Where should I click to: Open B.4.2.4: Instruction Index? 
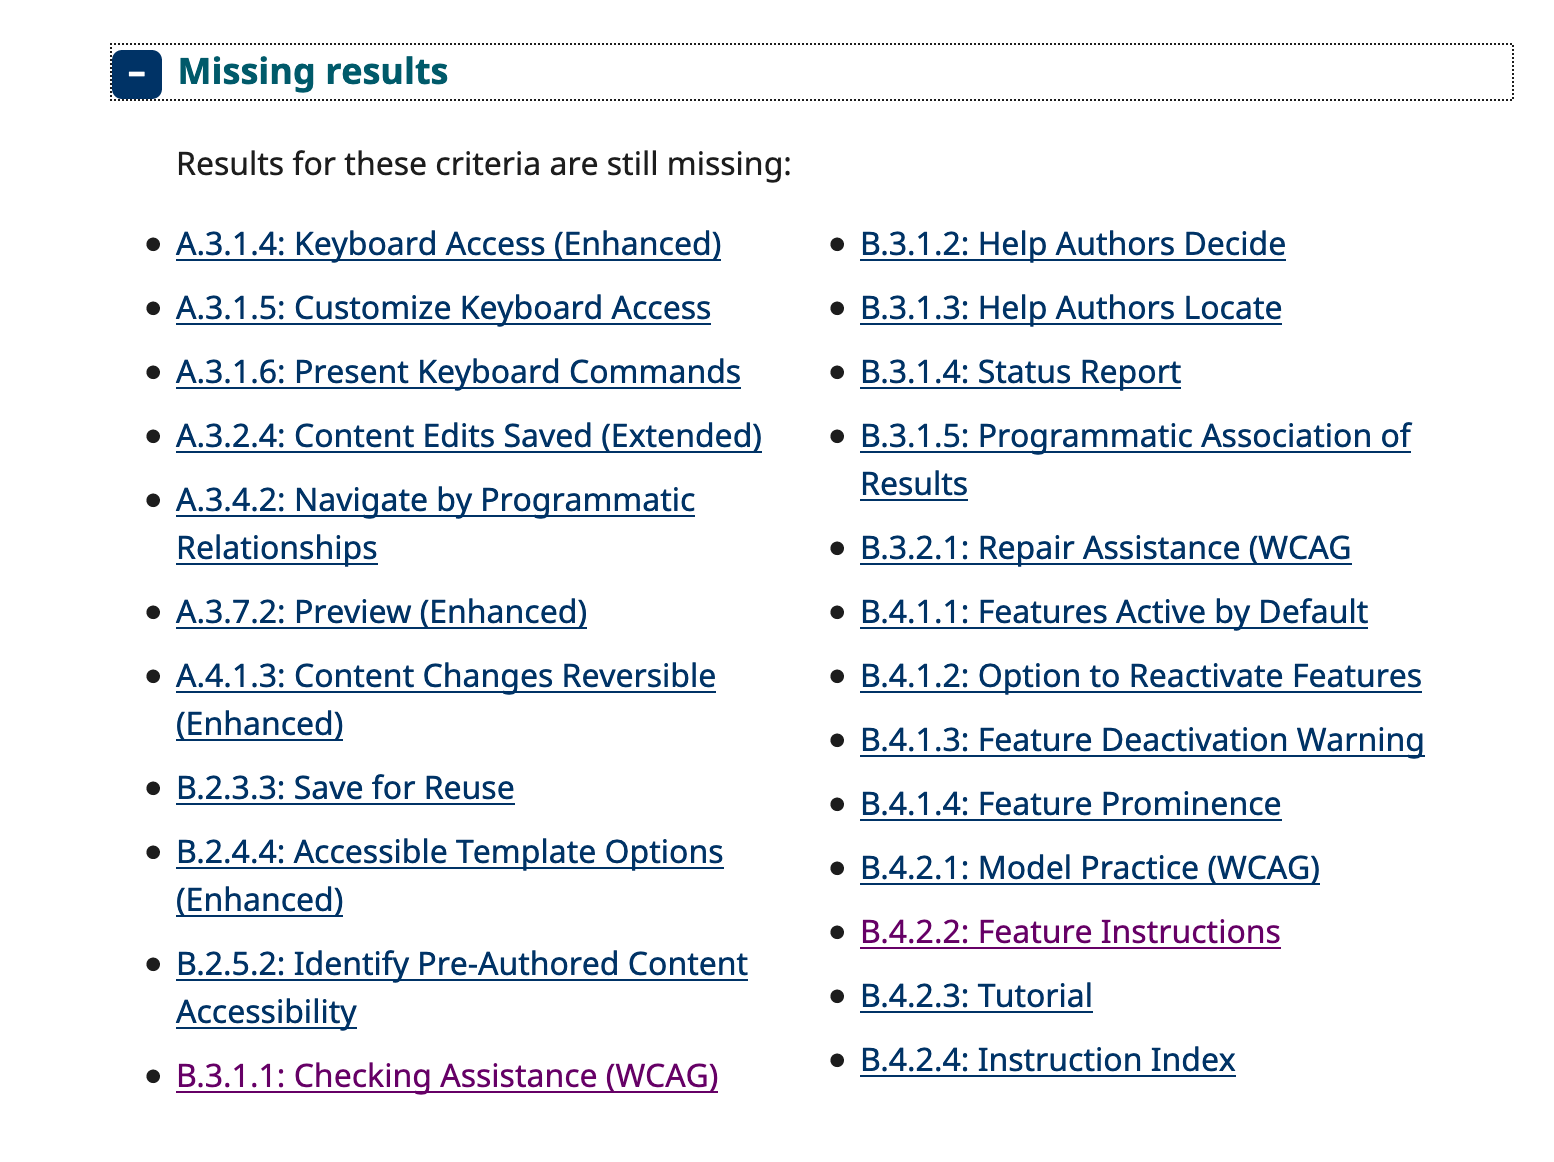[x=1047, y=1059]
